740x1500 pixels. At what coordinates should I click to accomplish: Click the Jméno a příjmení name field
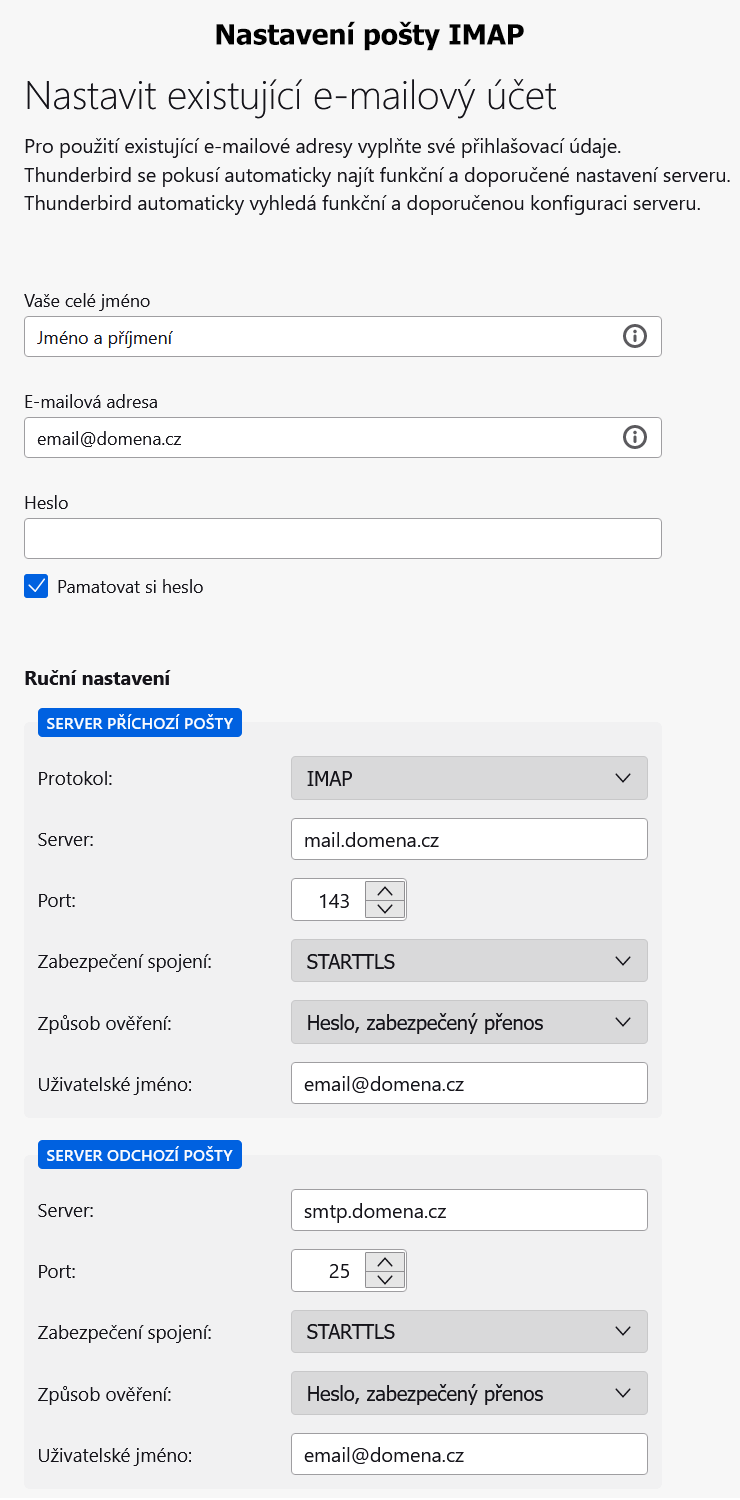click(343, 337)
